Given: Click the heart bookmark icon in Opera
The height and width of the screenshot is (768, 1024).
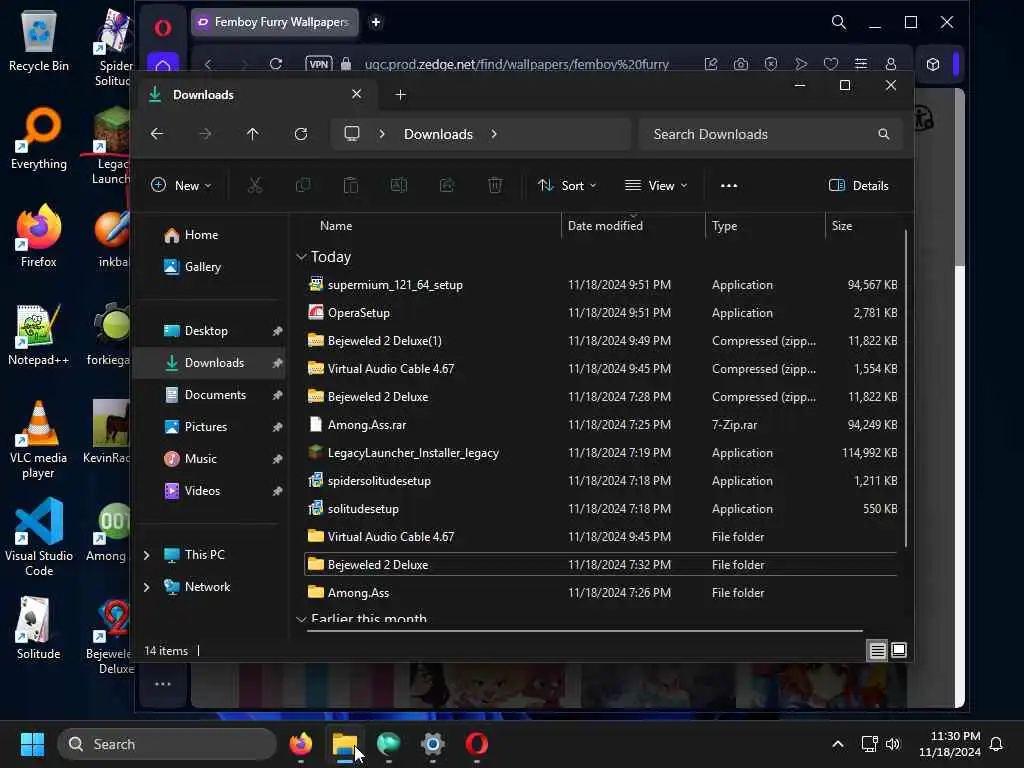Looking at the screenshot, I should click(x=831, y=64).
